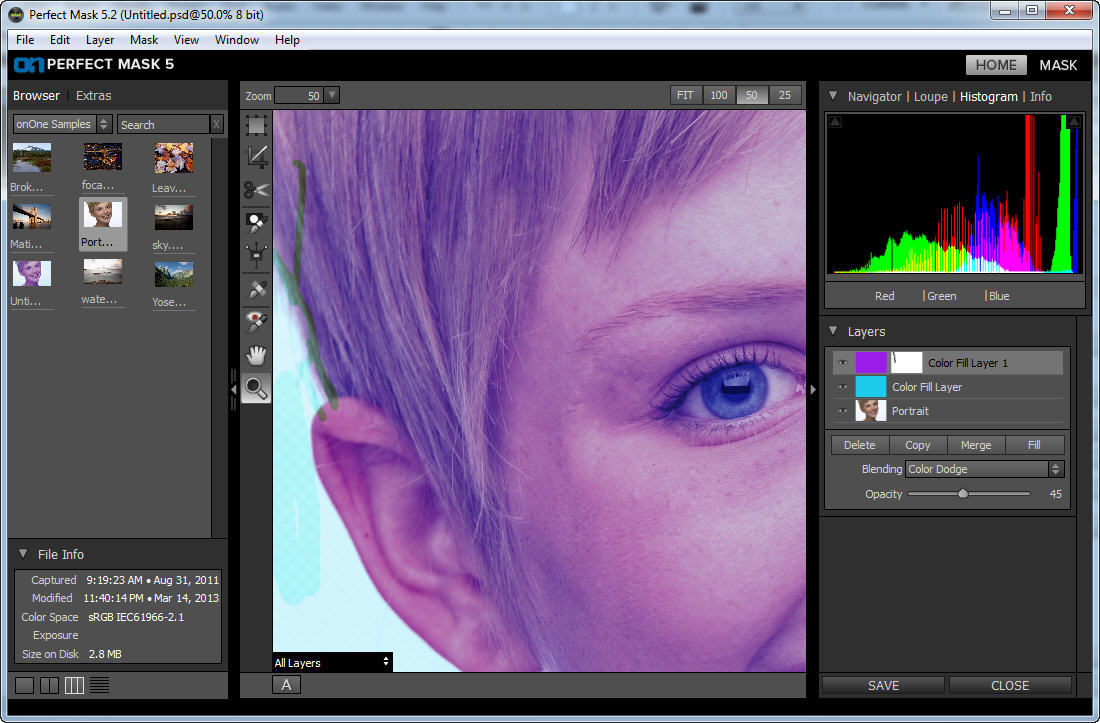Select the Masking Brush tool
This screenshot has width=1100, height=723.
click(x=256, y=223)
